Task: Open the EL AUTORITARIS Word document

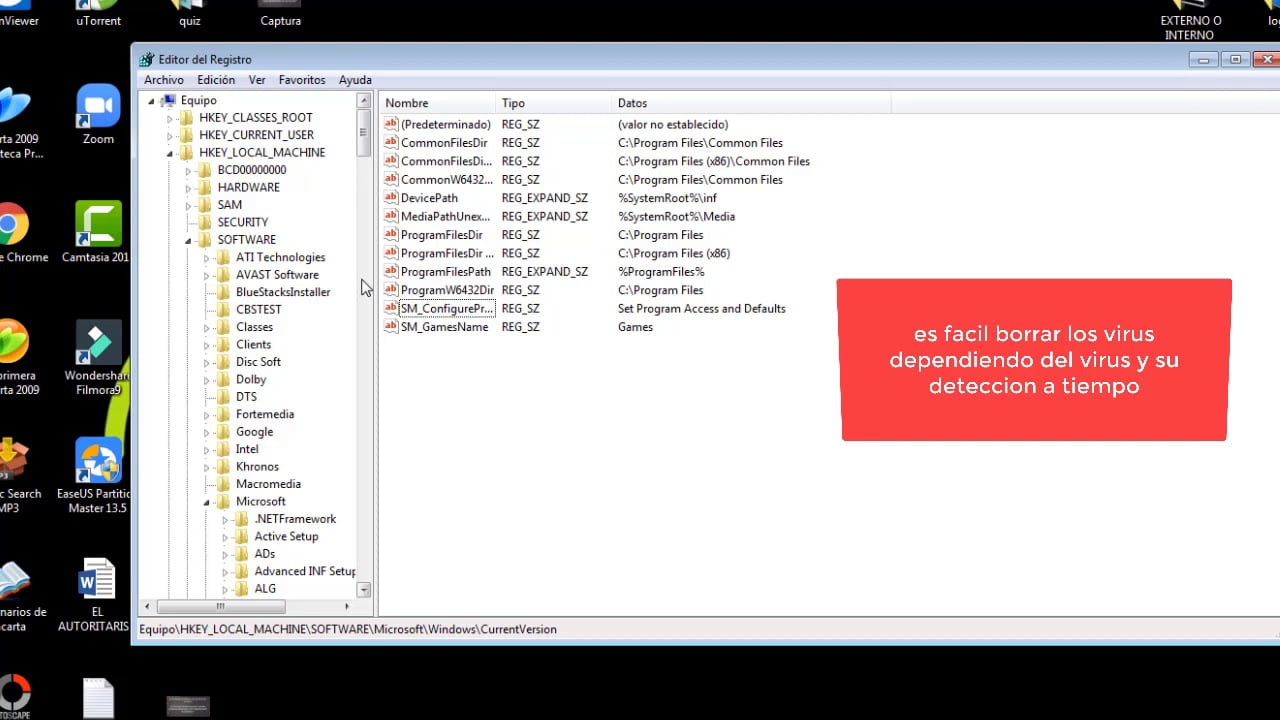Action: (x=97, y=595)
